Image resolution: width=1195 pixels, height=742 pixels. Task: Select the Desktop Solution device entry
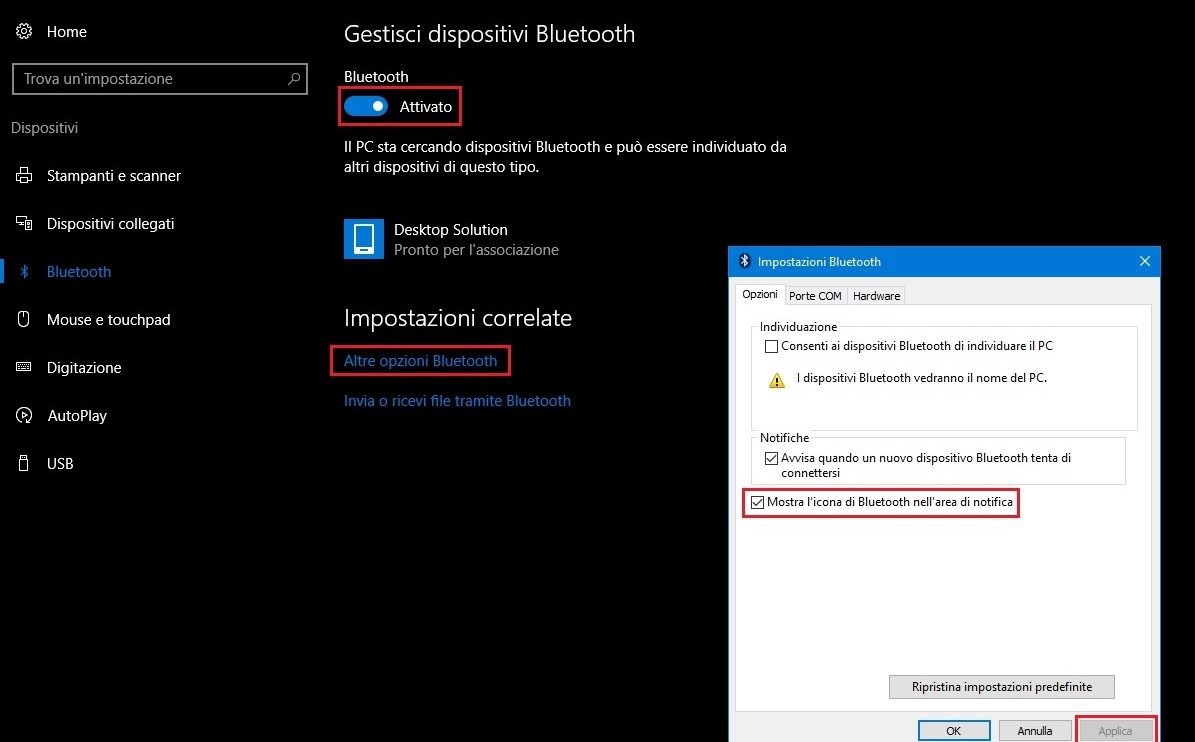tap(451, 239)
